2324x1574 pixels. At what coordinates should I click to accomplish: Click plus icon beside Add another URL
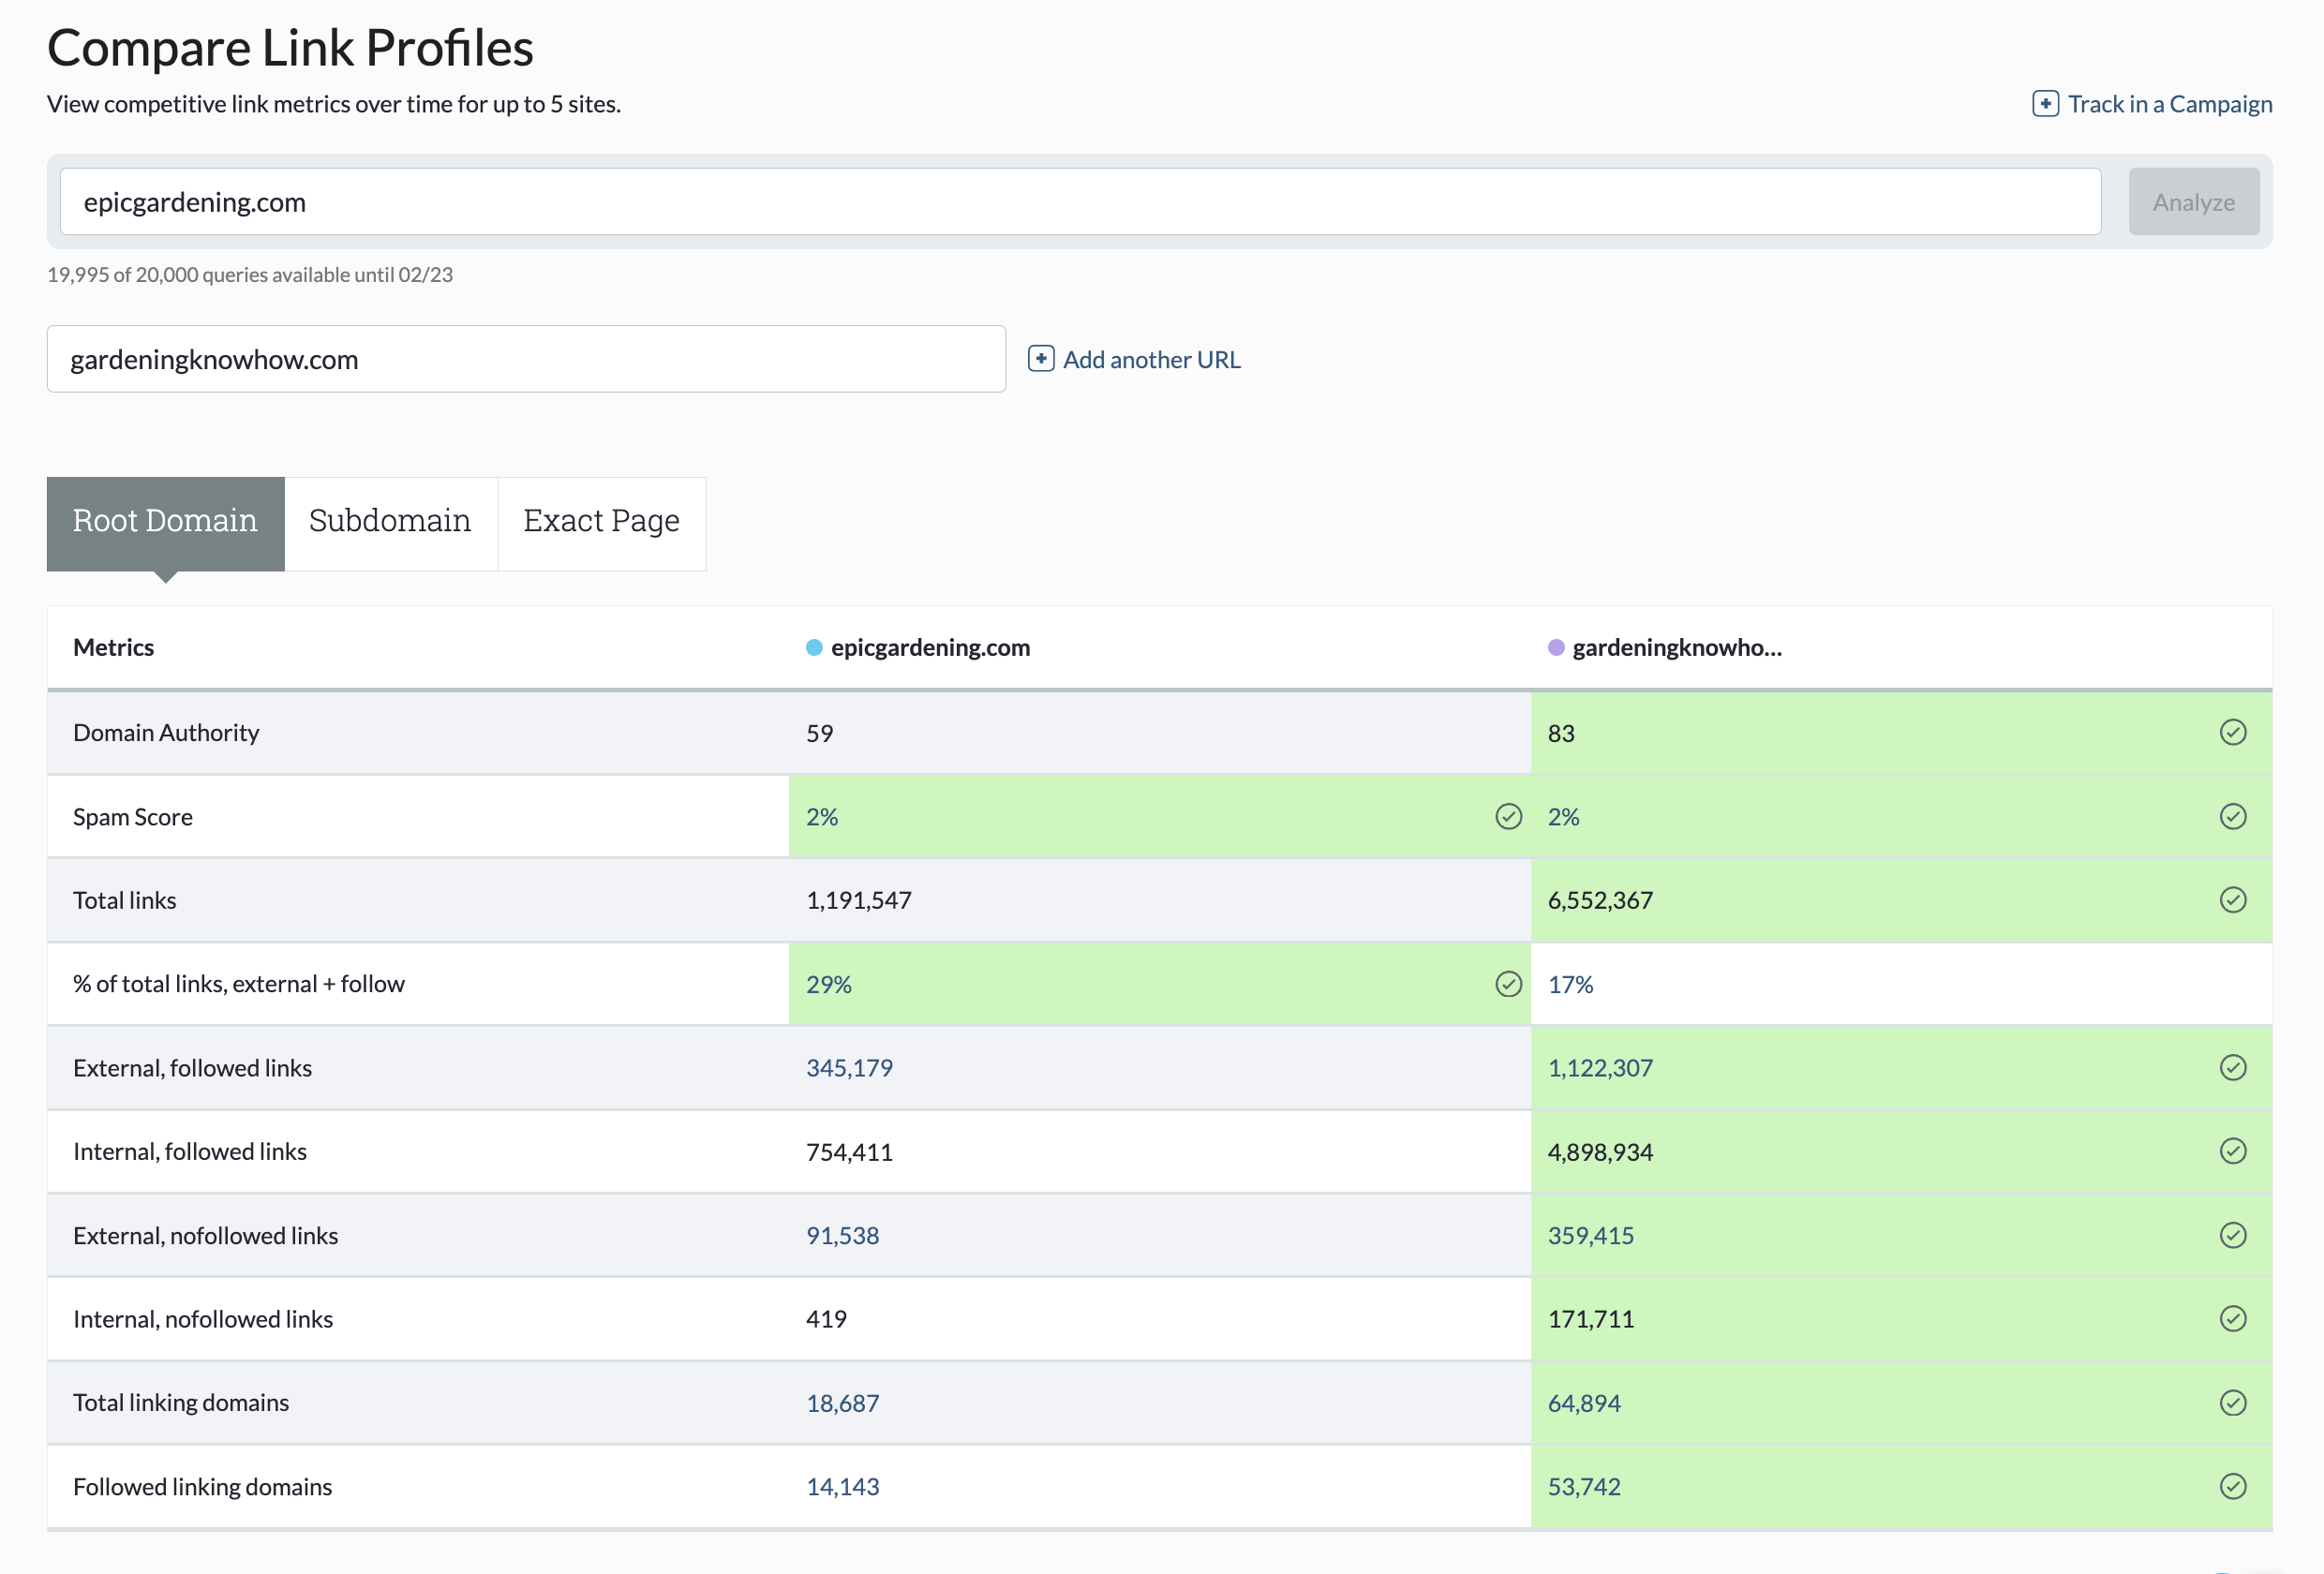1040,359
